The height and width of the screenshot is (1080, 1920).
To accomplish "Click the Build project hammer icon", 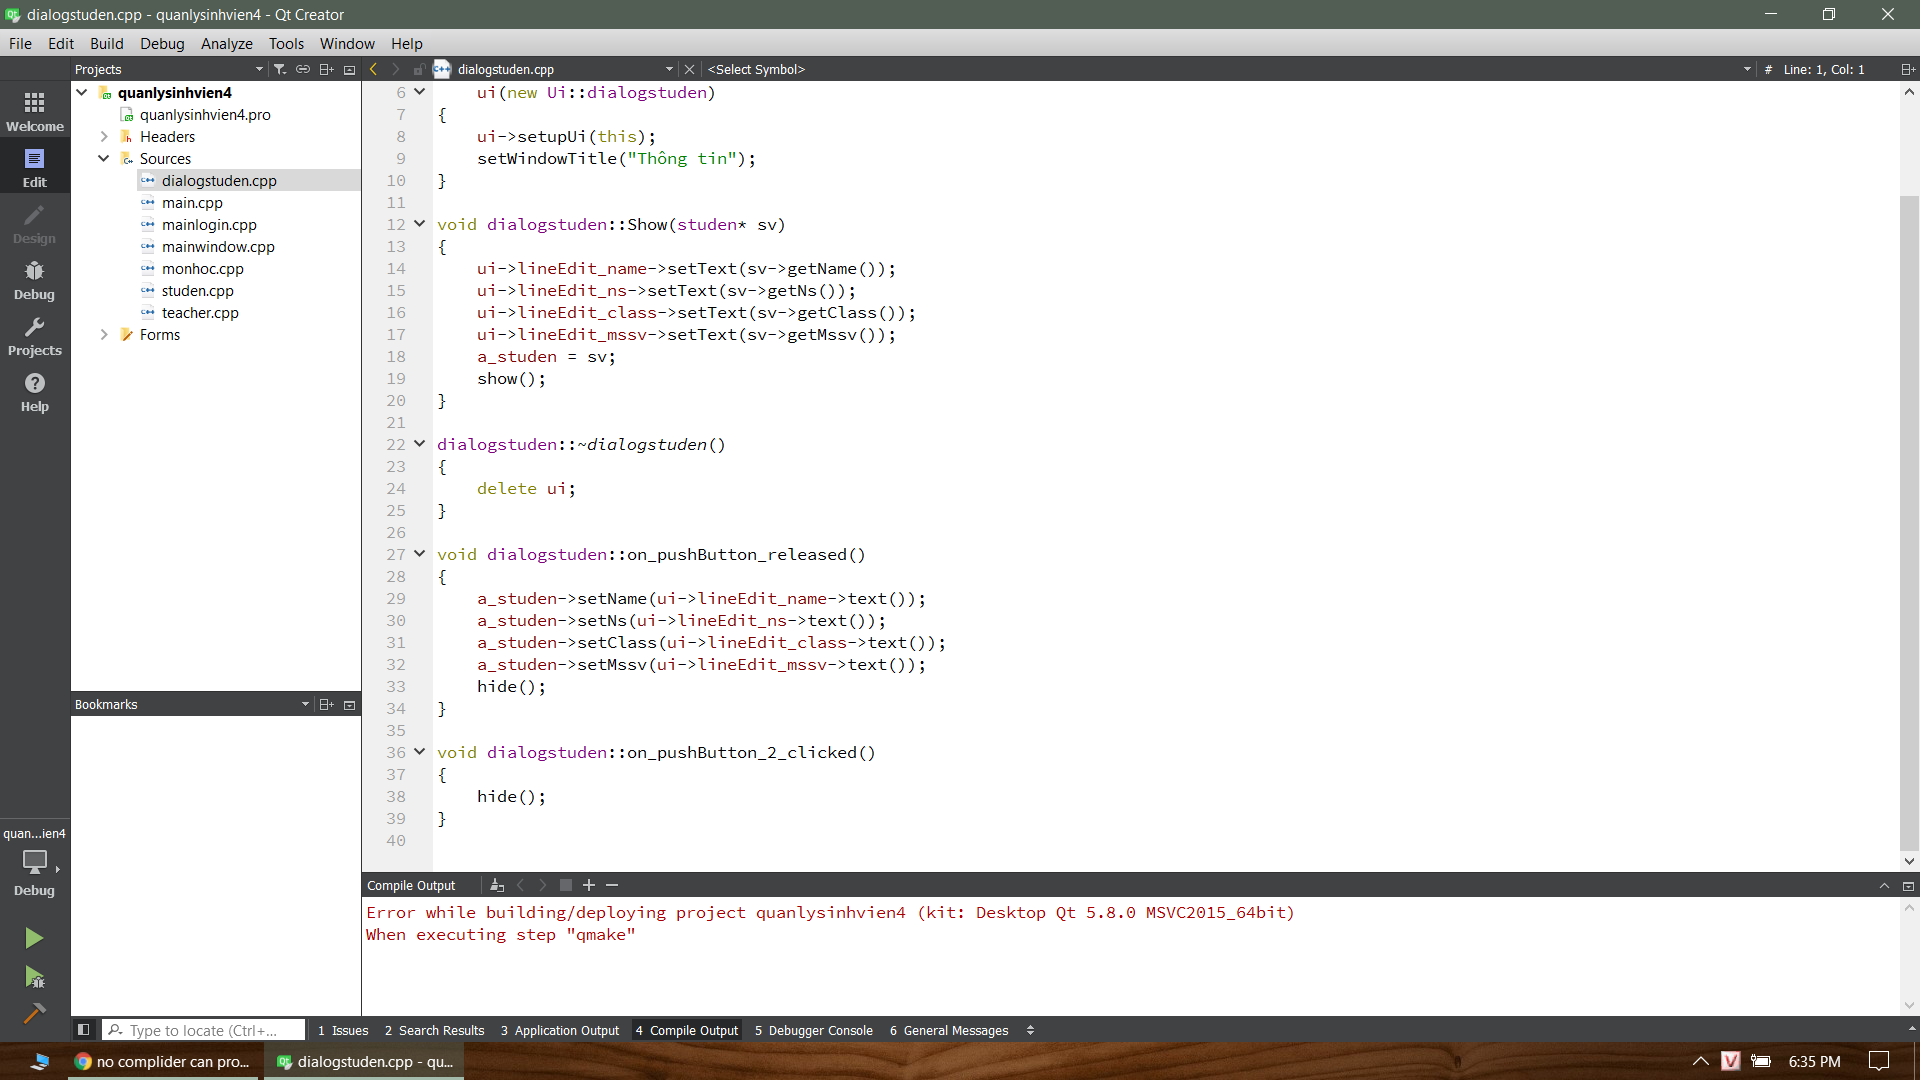I will (34, 1013).
